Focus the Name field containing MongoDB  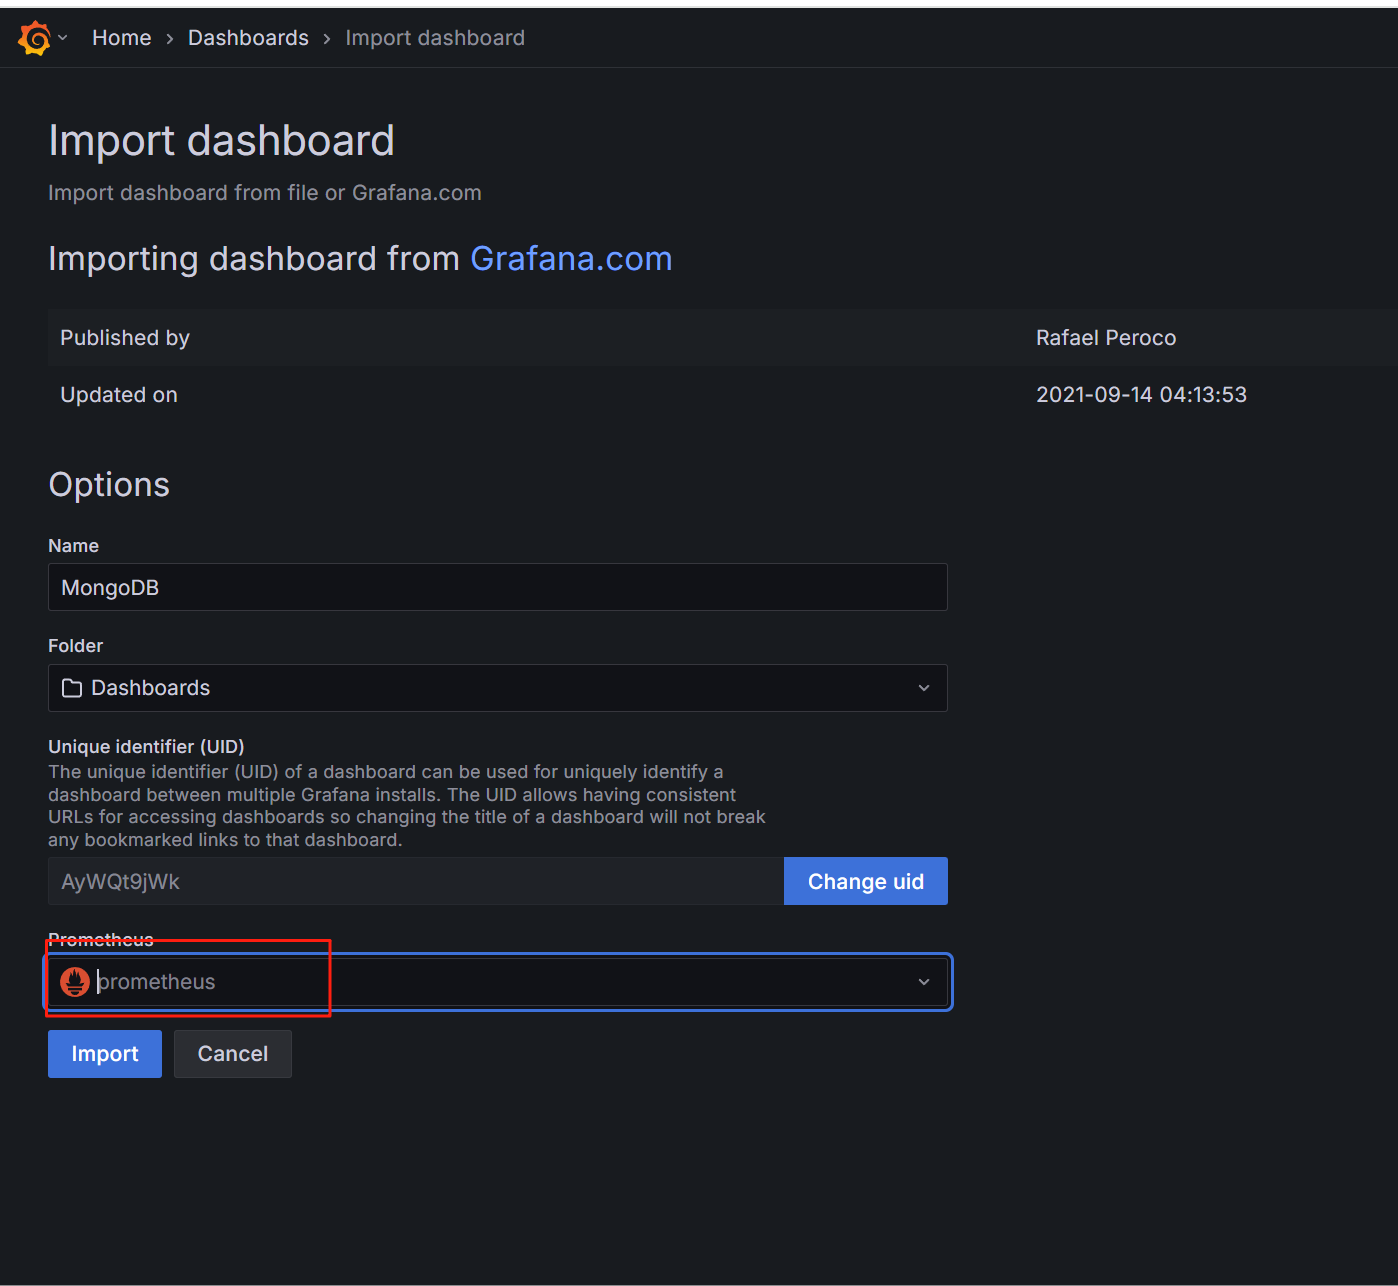[498, 587]
